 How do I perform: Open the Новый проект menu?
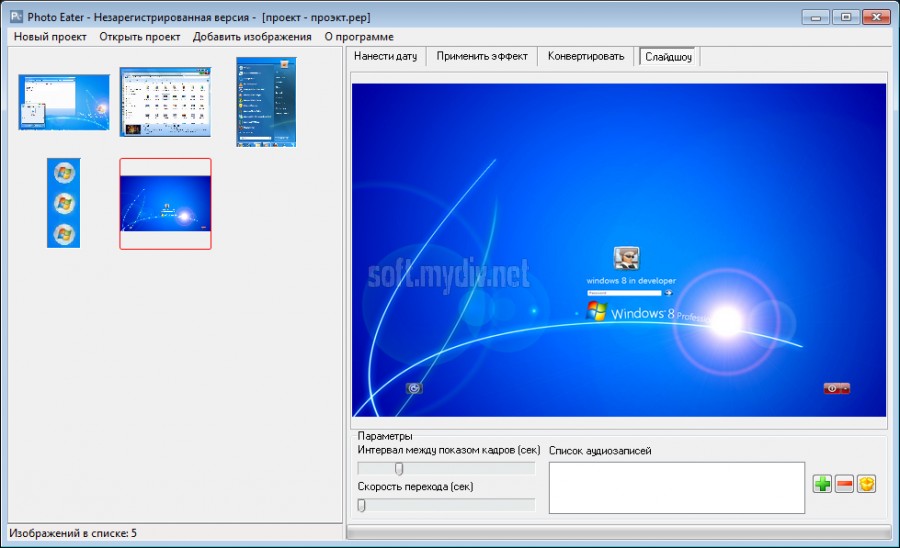(x=50, y=37)
